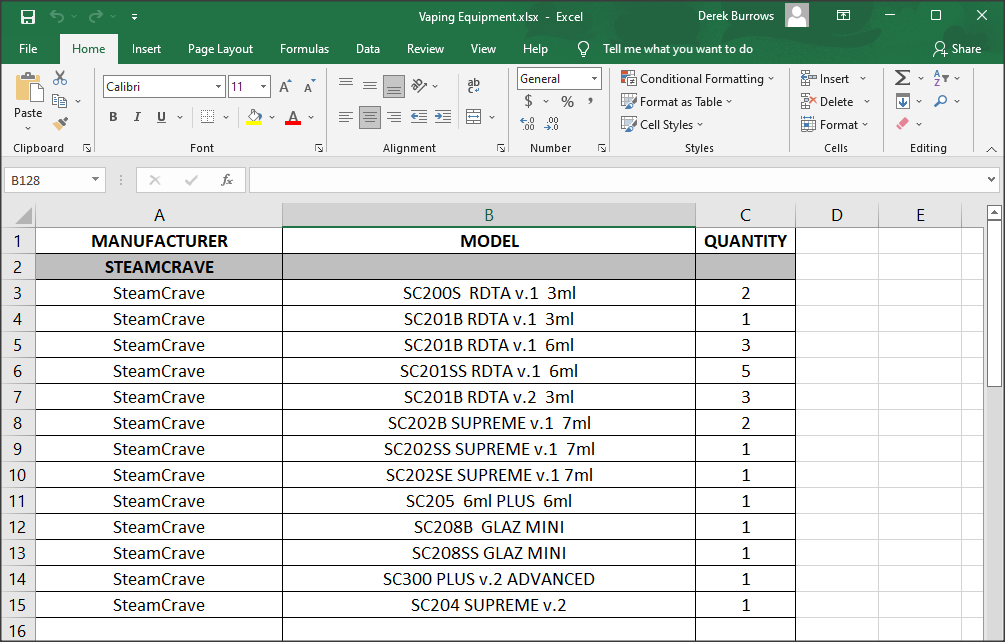
Task: Click the Increase Indent icon
Action: pos(441,117)
